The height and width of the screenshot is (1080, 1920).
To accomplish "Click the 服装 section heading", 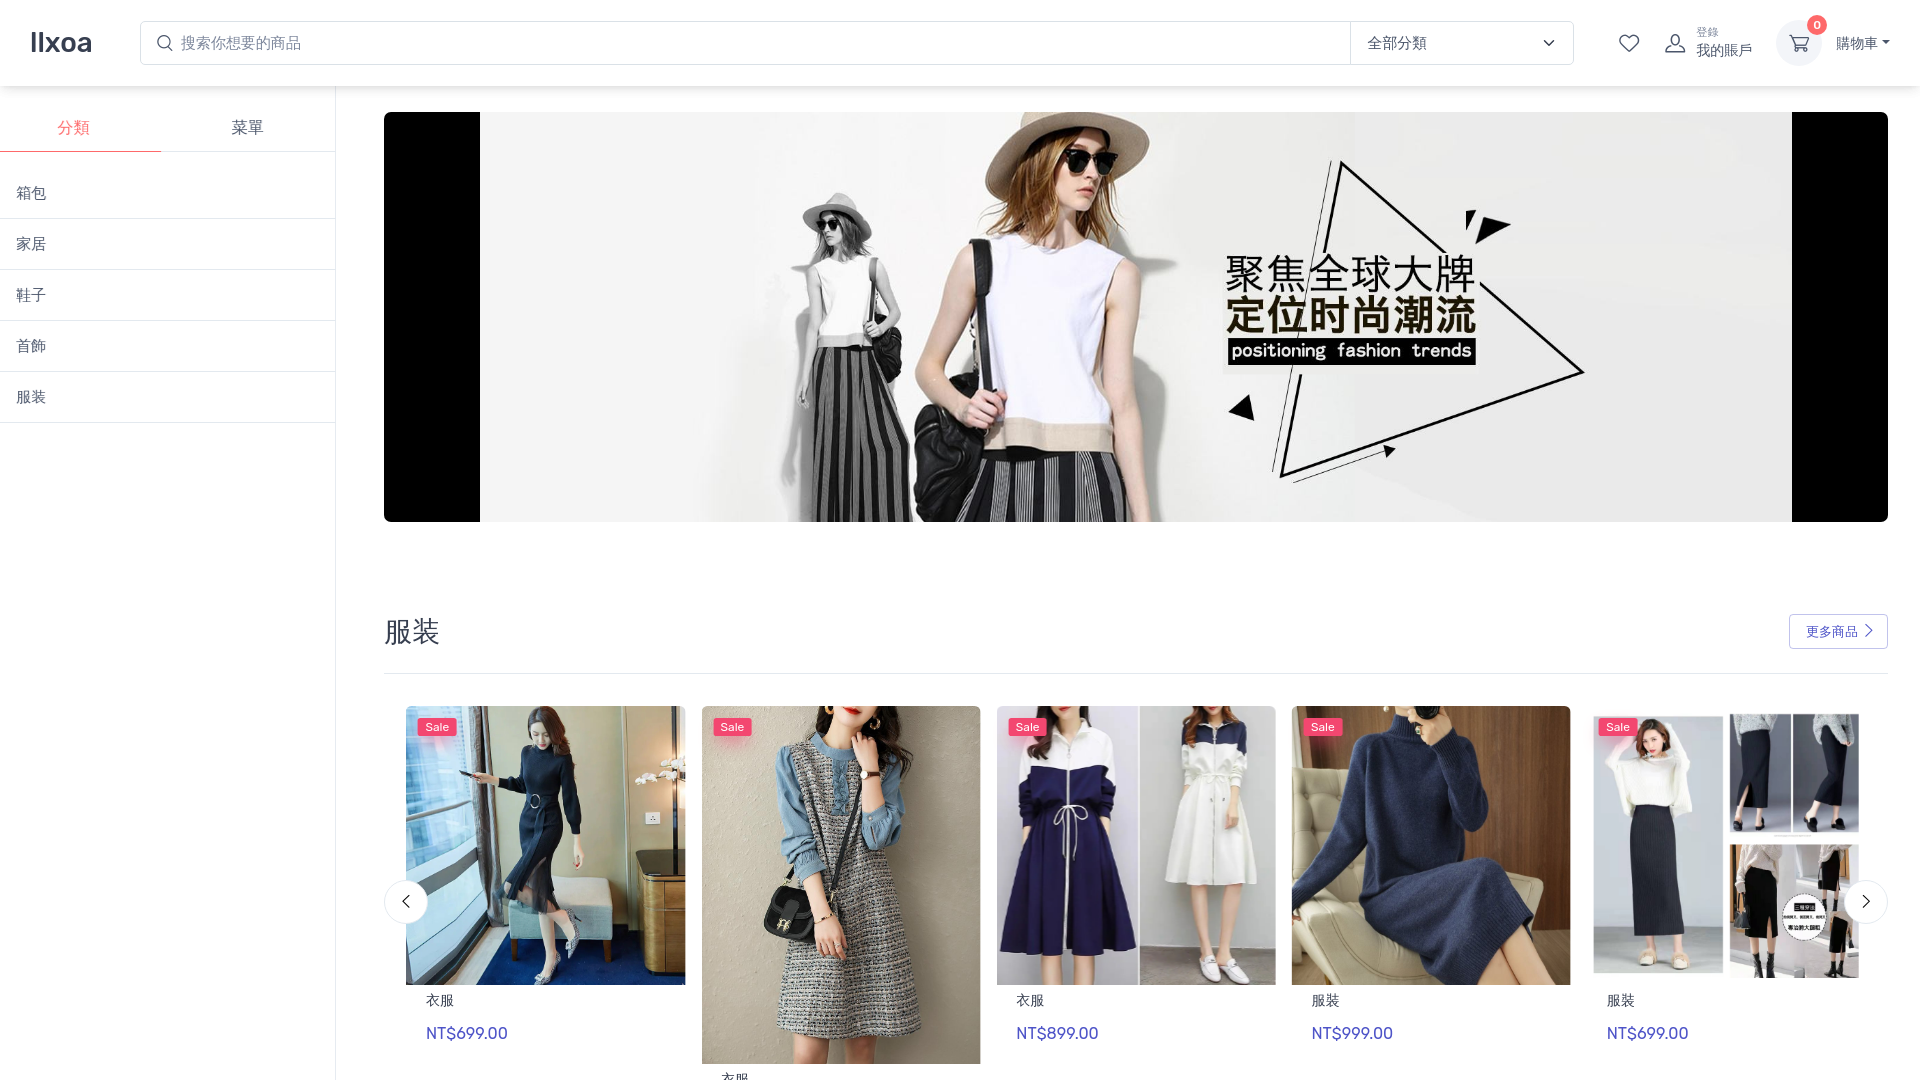I will point(412,631).
